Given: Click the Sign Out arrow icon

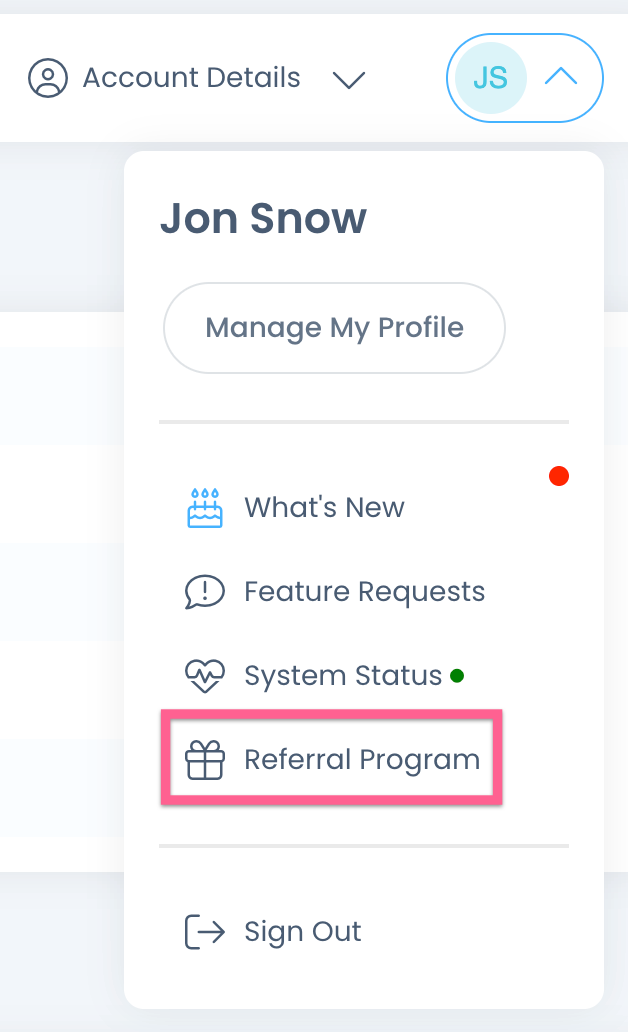Looking at the screenshot, I should point(205,931).
